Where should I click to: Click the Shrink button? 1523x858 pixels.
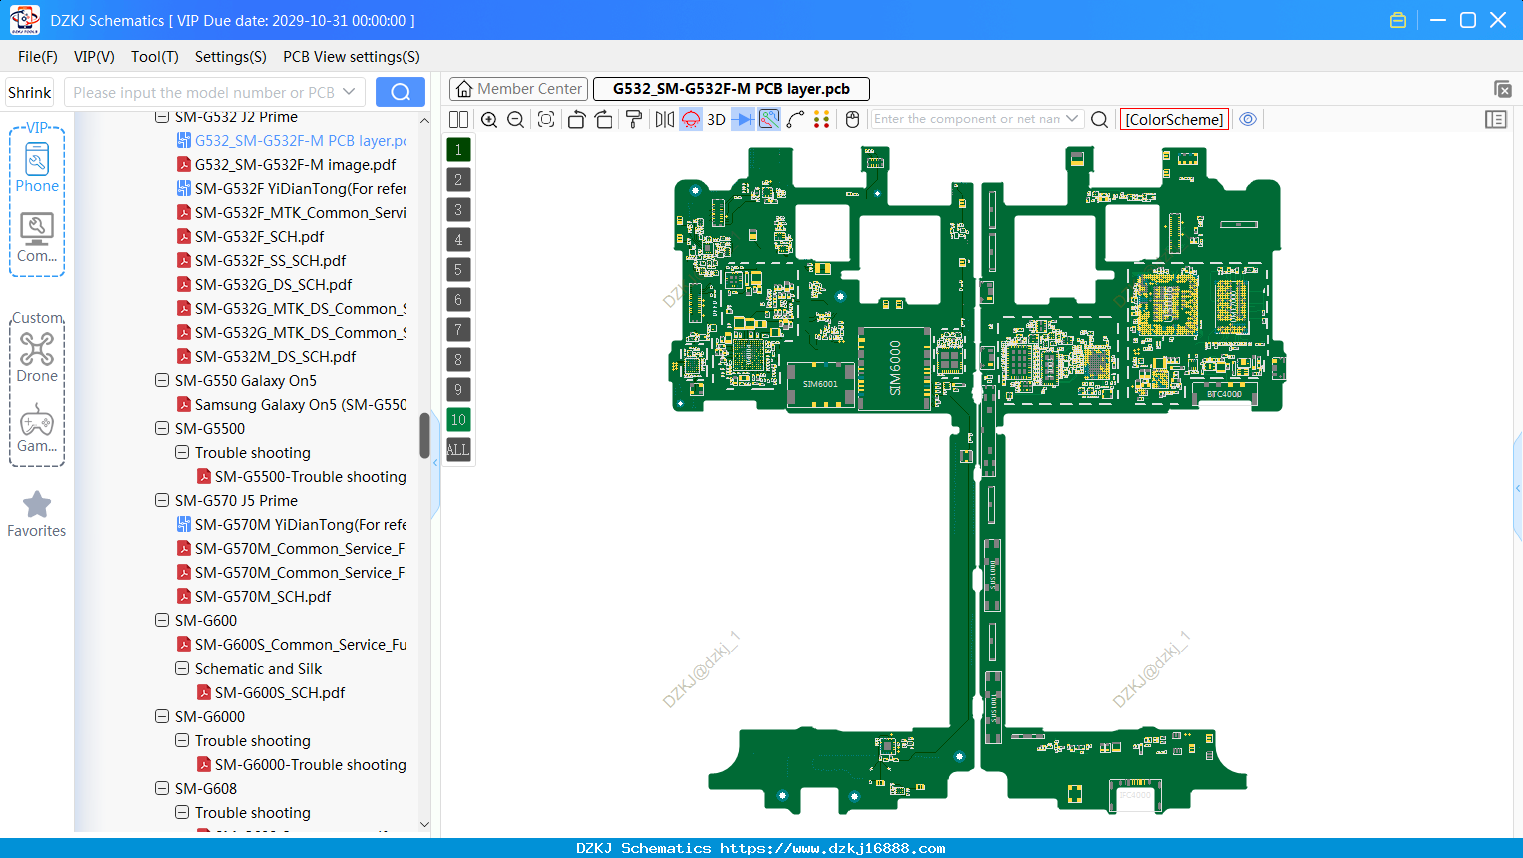point(30,92)
